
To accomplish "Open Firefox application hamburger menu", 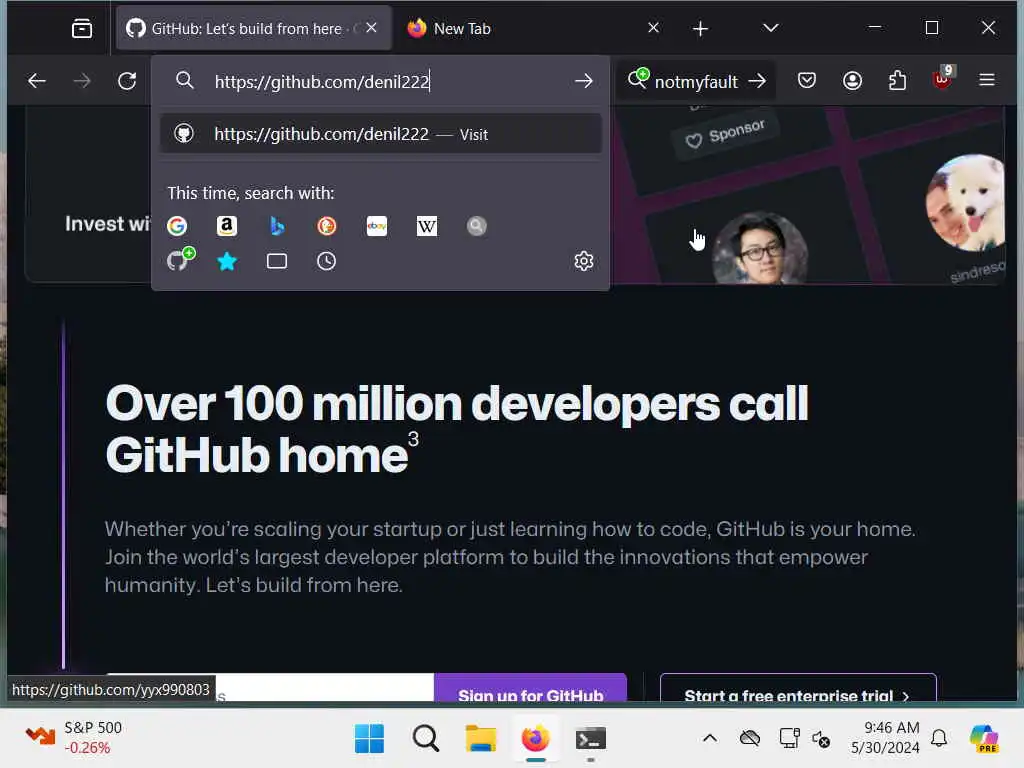I will [987, 80].
